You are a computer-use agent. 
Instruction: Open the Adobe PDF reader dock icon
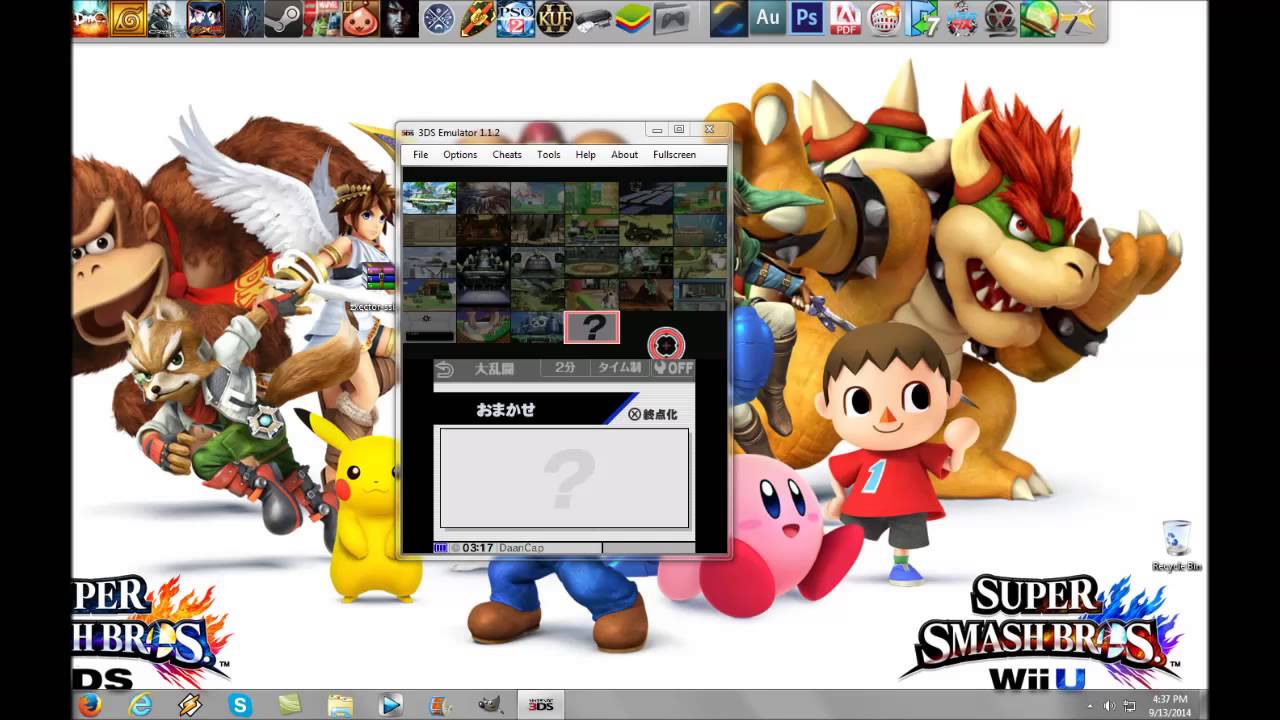[845, 19]
